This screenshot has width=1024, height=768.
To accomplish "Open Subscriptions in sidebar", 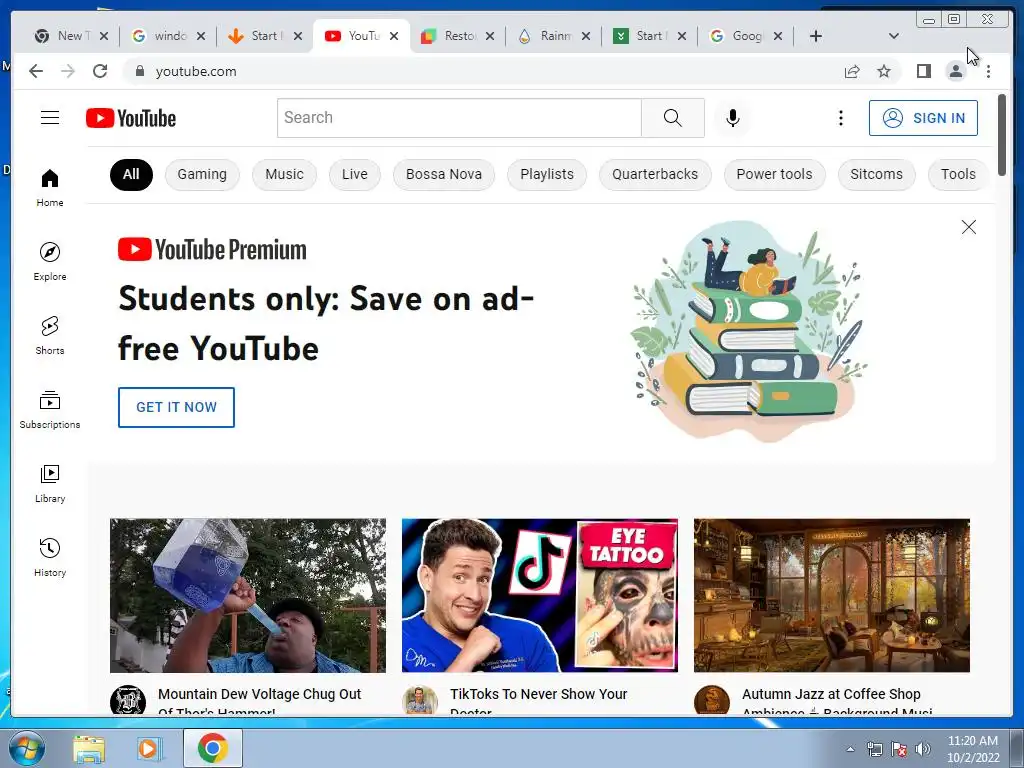I will [x=50, y=409].
